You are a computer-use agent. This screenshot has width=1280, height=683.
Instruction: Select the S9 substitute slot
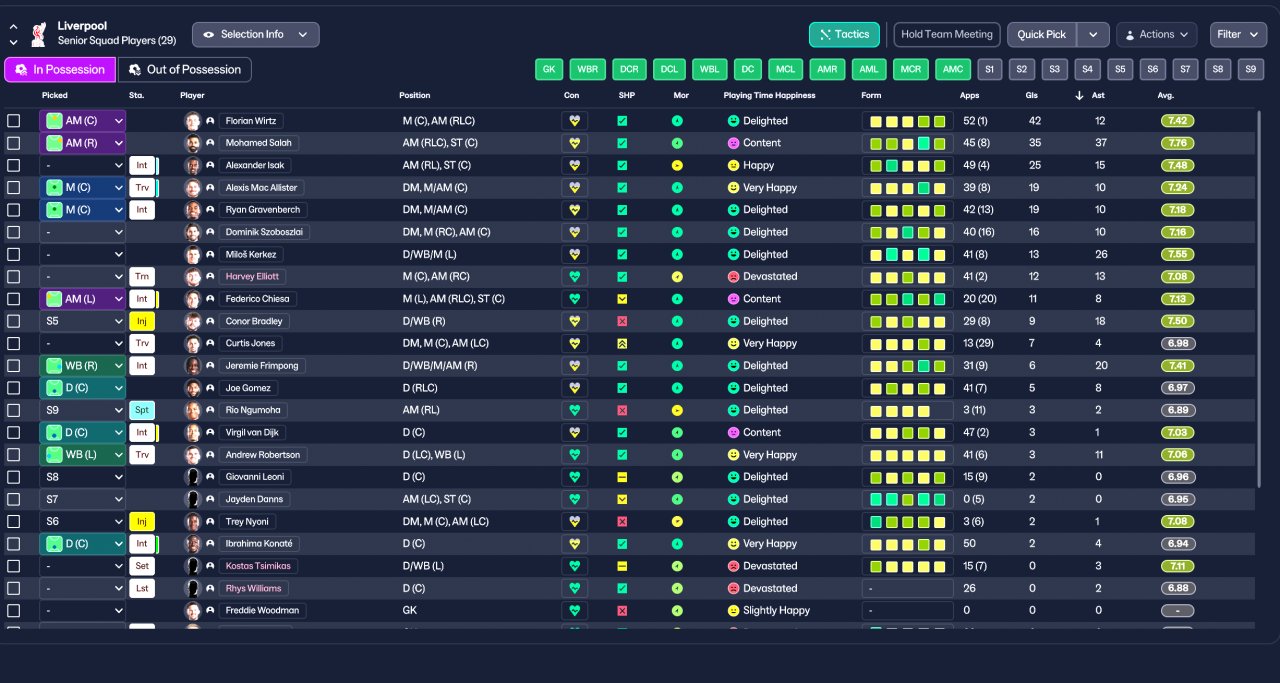point(1251,69)
